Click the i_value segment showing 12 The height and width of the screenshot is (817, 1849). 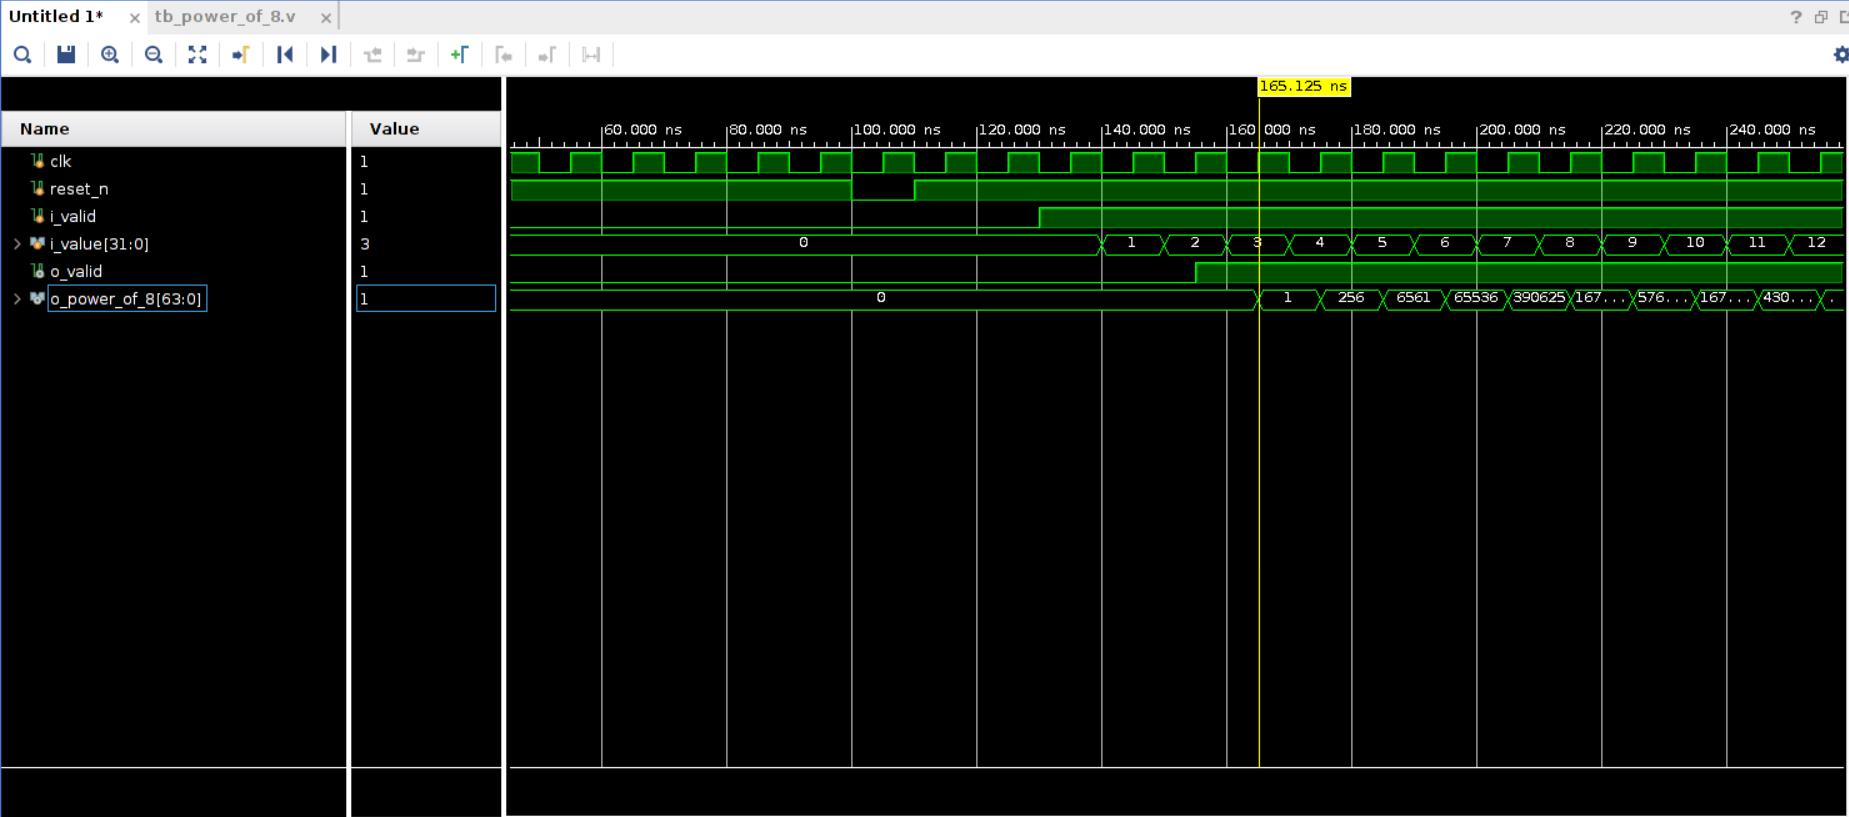click(x=1817, y=243)
